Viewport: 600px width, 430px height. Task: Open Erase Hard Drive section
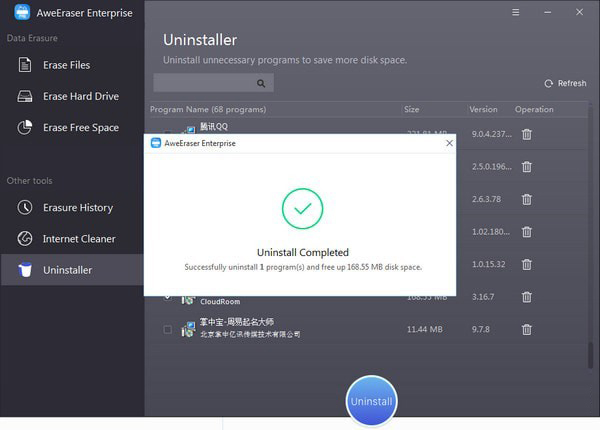(x=72, y=96)
